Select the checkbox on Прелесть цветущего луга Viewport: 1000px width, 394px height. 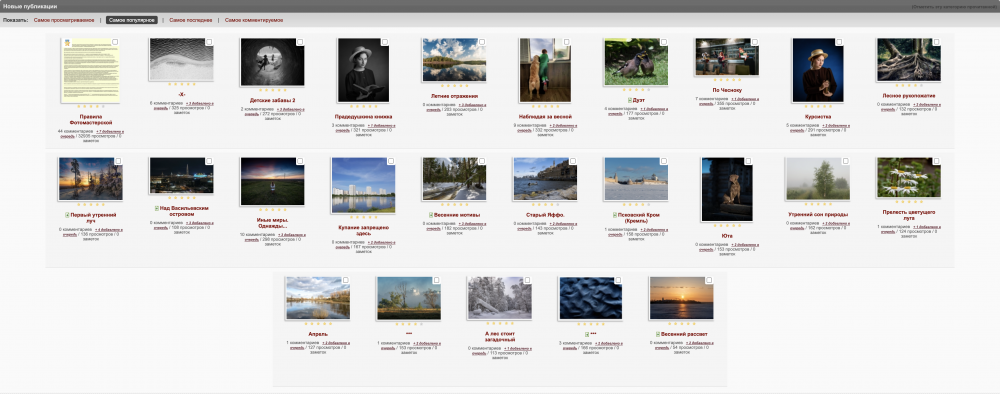[936, 161]
